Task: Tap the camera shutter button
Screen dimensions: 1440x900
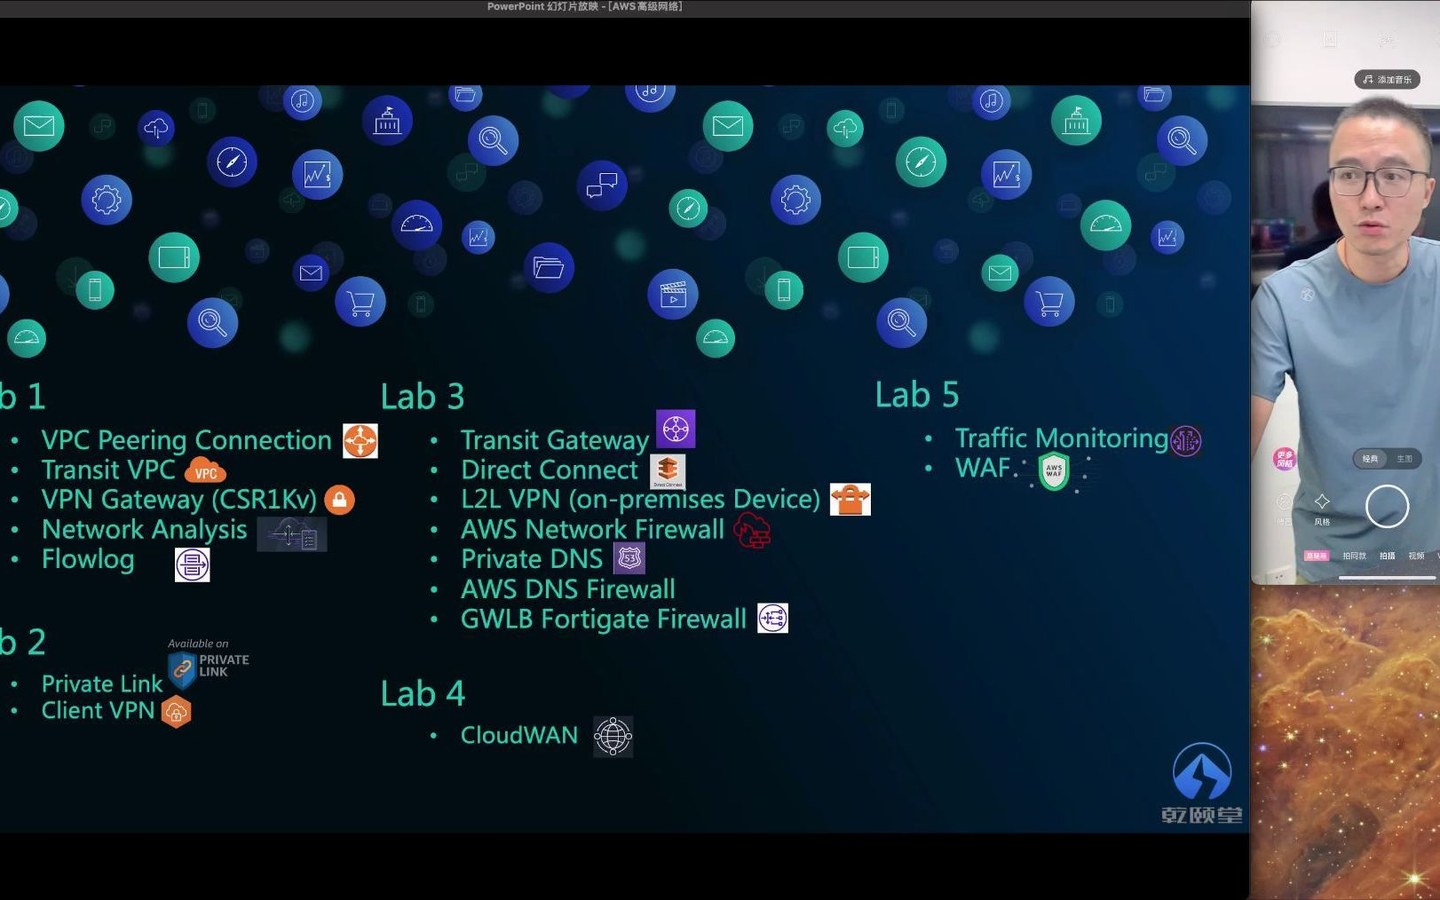Action: click(1387, 506)
